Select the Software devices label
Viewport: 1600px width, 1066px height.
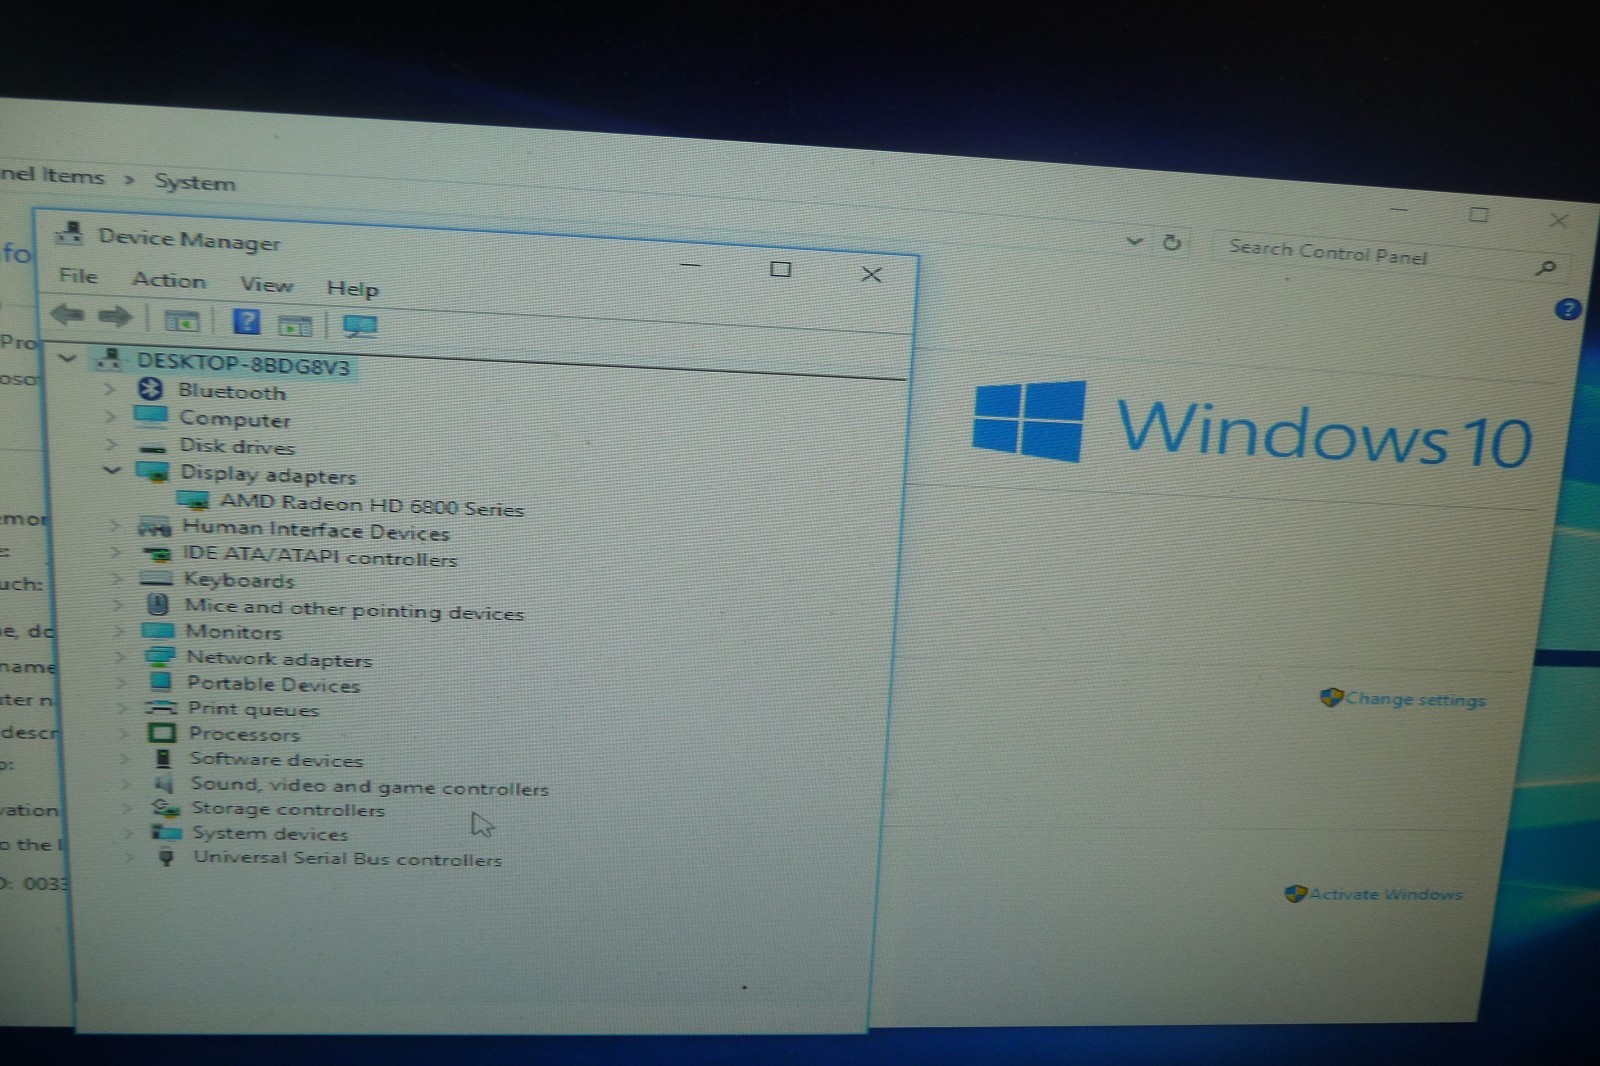276,759
